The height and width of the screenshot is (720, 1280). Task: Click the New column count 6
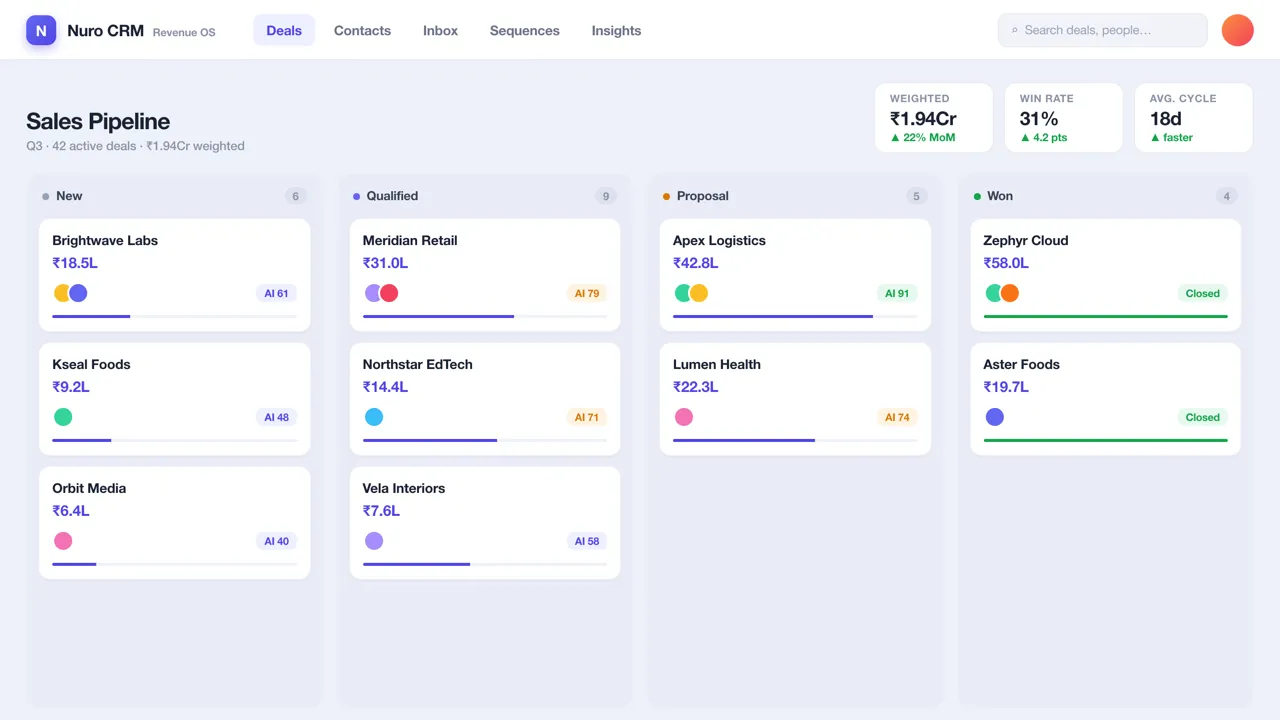[x=295, y=196]
